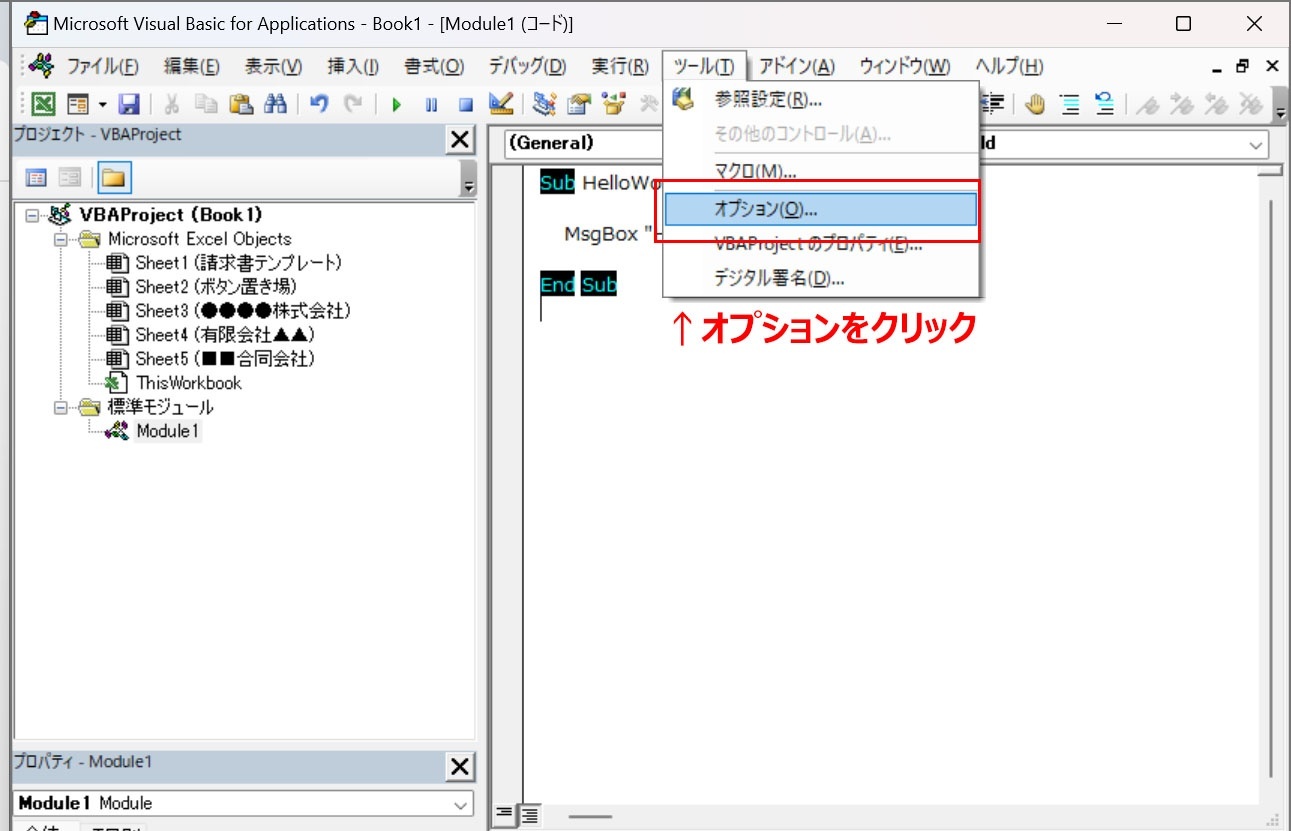Open Properties Window toolbar icon

point(578,104)
